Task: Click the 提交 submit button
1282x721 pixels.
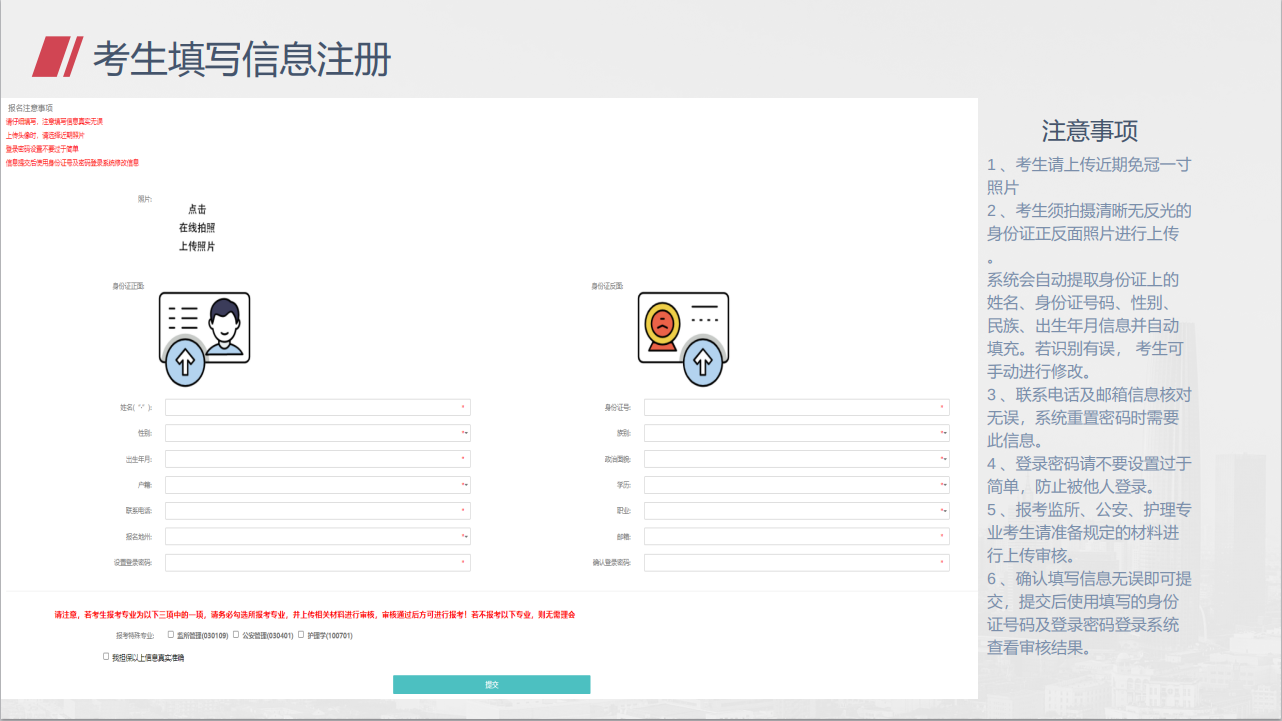Action: (x=491, y=685)
